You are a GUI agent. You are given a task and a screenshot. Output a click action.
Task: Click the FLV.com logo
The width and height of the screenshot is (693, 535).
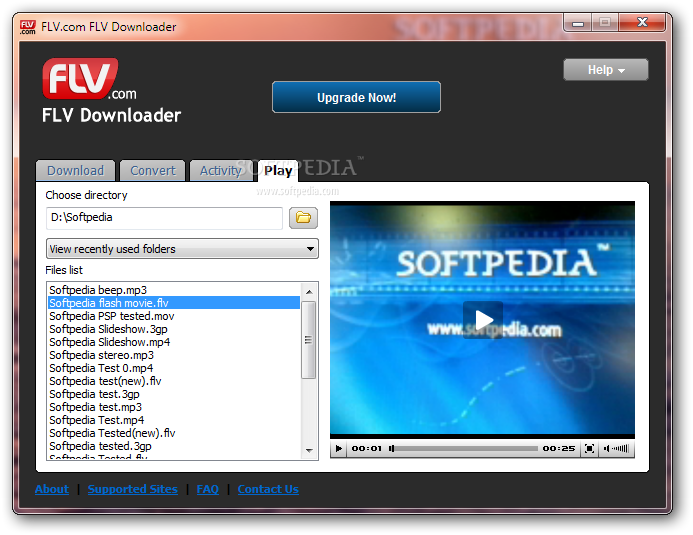pos(89,79)
